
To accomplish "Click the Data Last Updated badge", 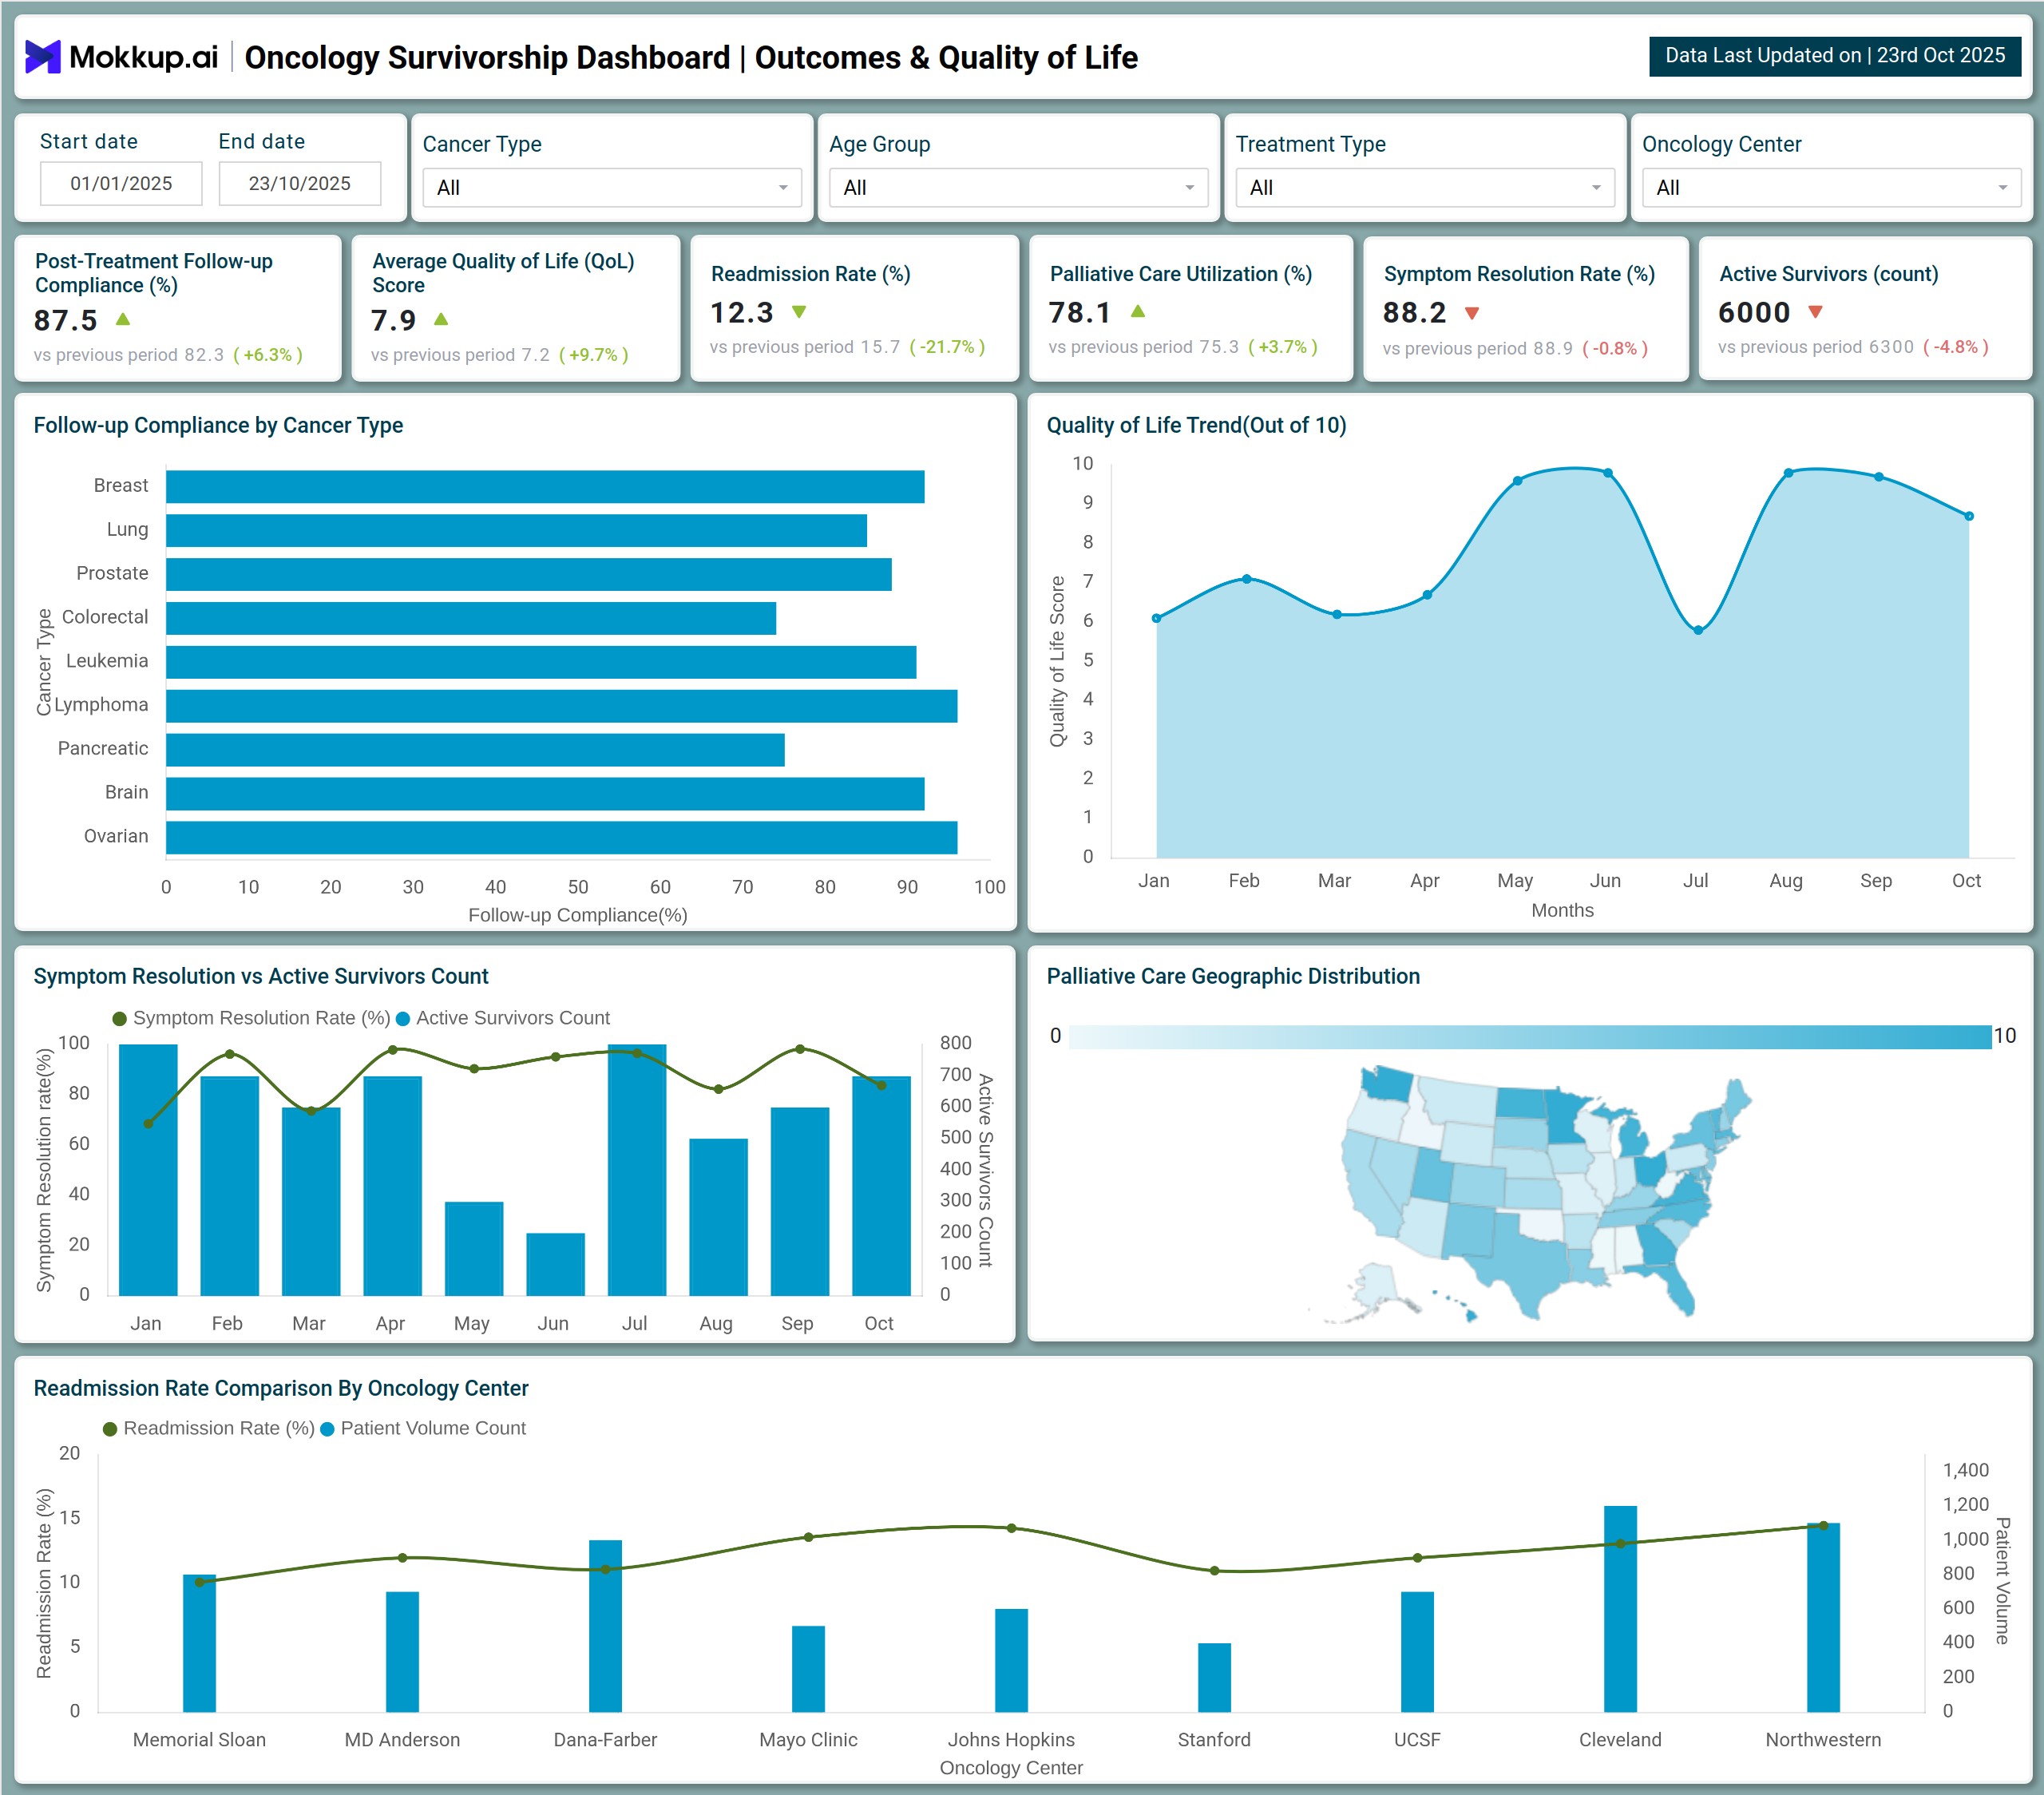I will coord(1835,56).
